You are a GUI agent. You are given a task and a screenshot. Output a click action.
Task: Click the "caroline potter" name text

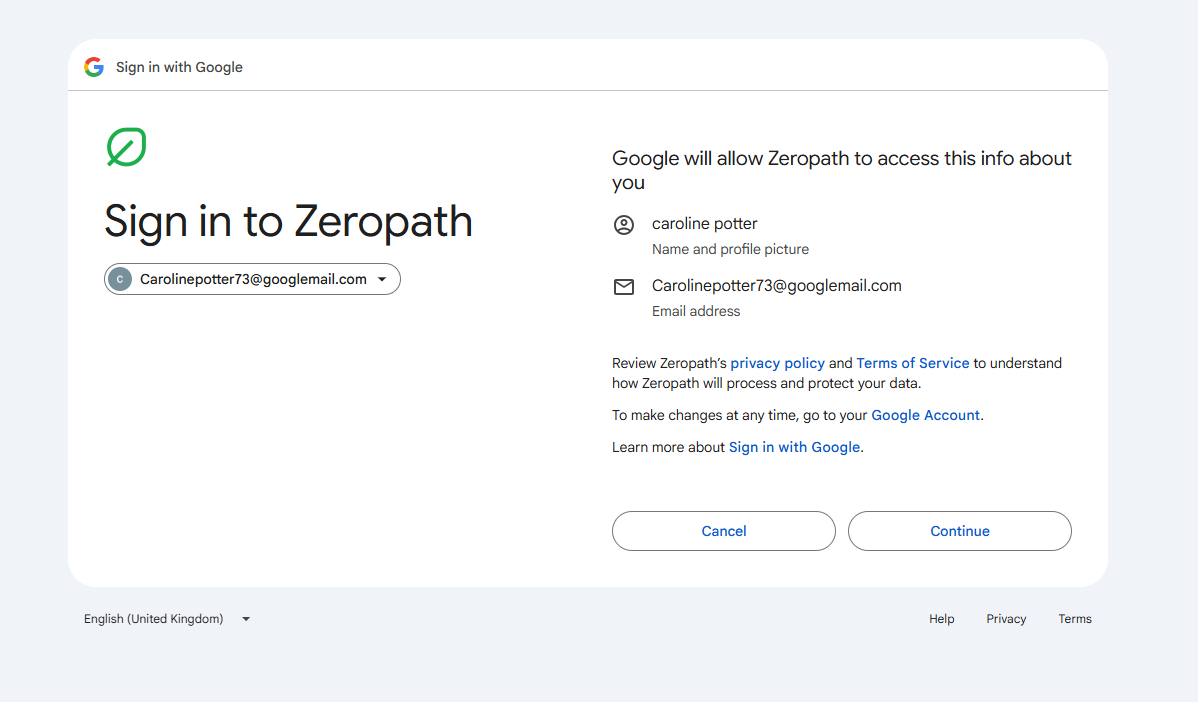705,223
